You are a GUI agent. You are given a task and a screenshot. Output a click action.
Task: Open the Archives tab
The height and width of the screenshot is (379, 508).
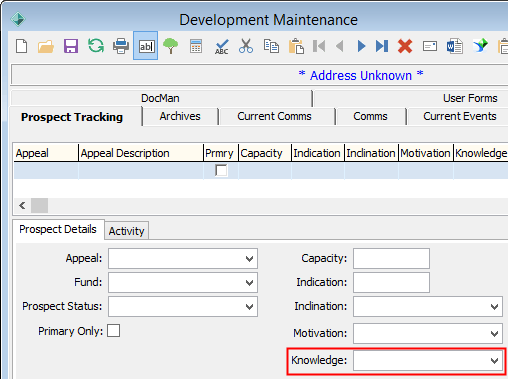coord(180,116)
